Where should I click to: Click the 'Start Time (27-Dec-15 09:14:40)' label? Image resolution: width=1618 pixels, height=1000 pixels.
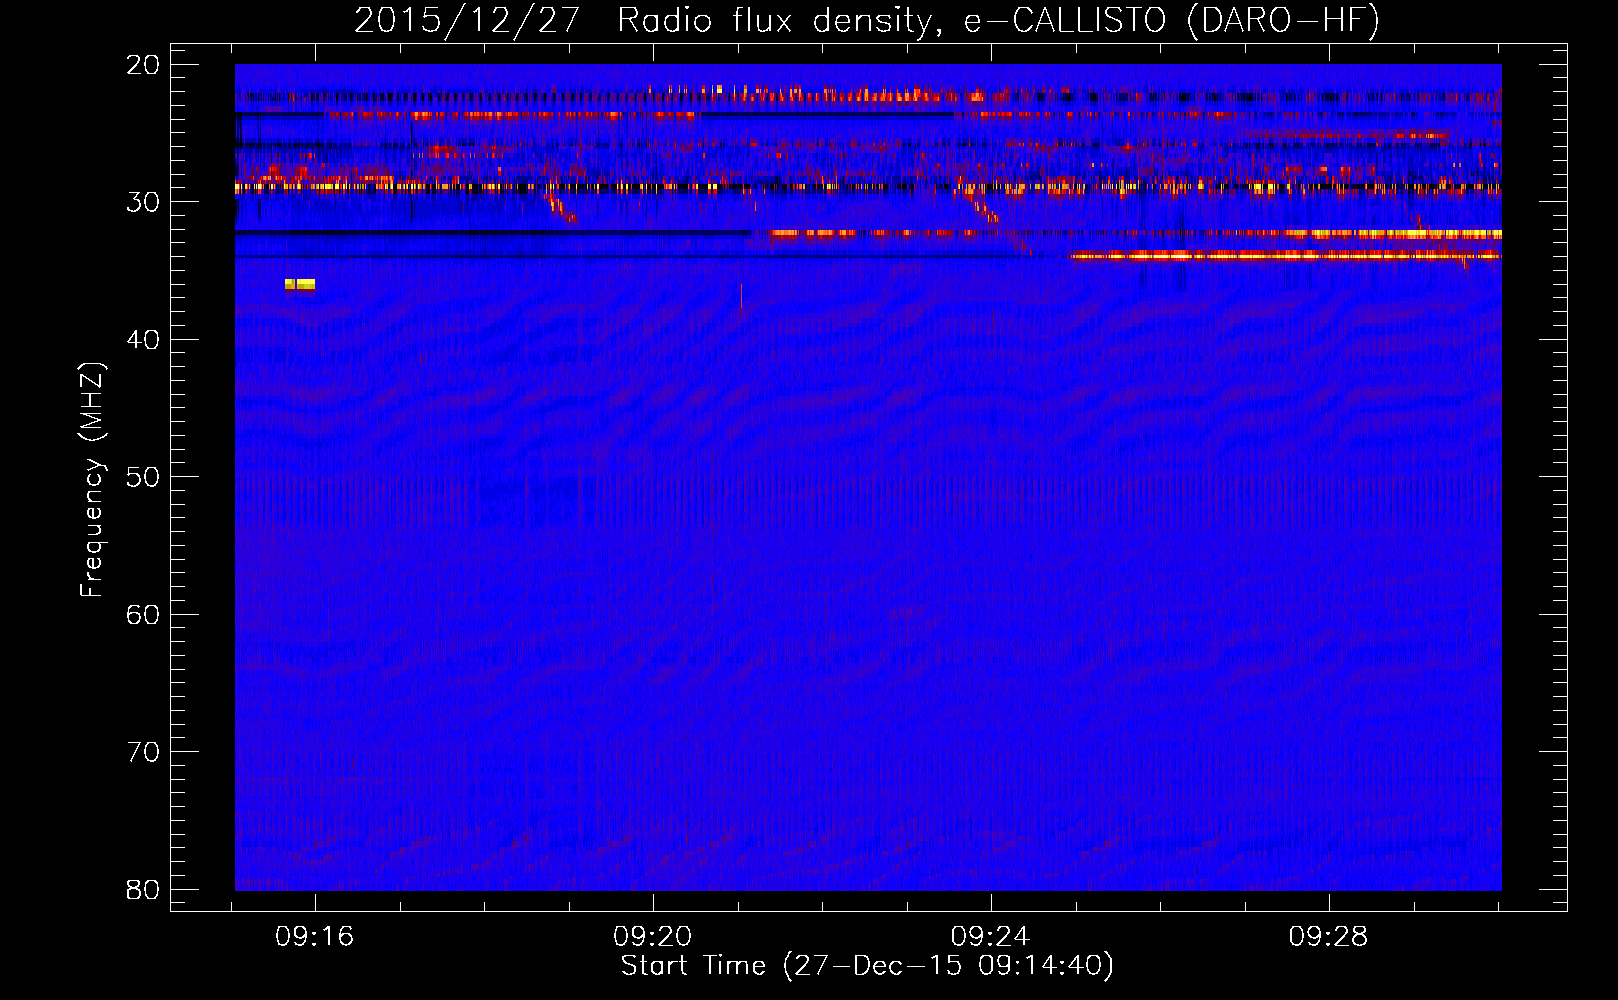867,966
